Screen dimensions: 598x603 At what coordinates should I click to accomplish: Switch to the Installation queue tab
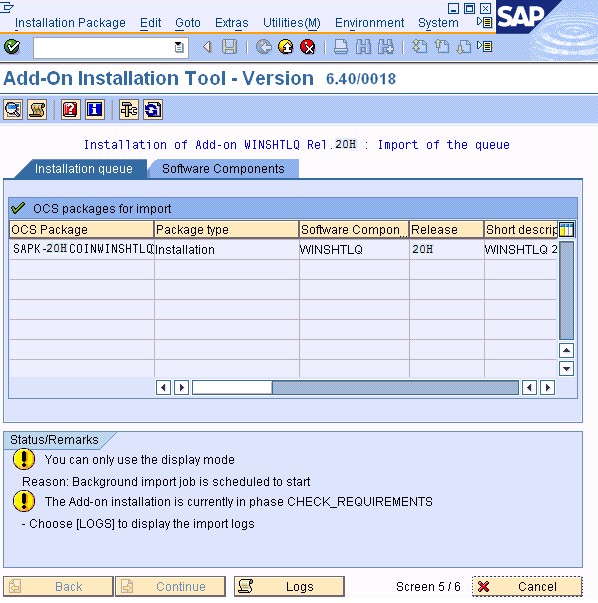[83, 169]
